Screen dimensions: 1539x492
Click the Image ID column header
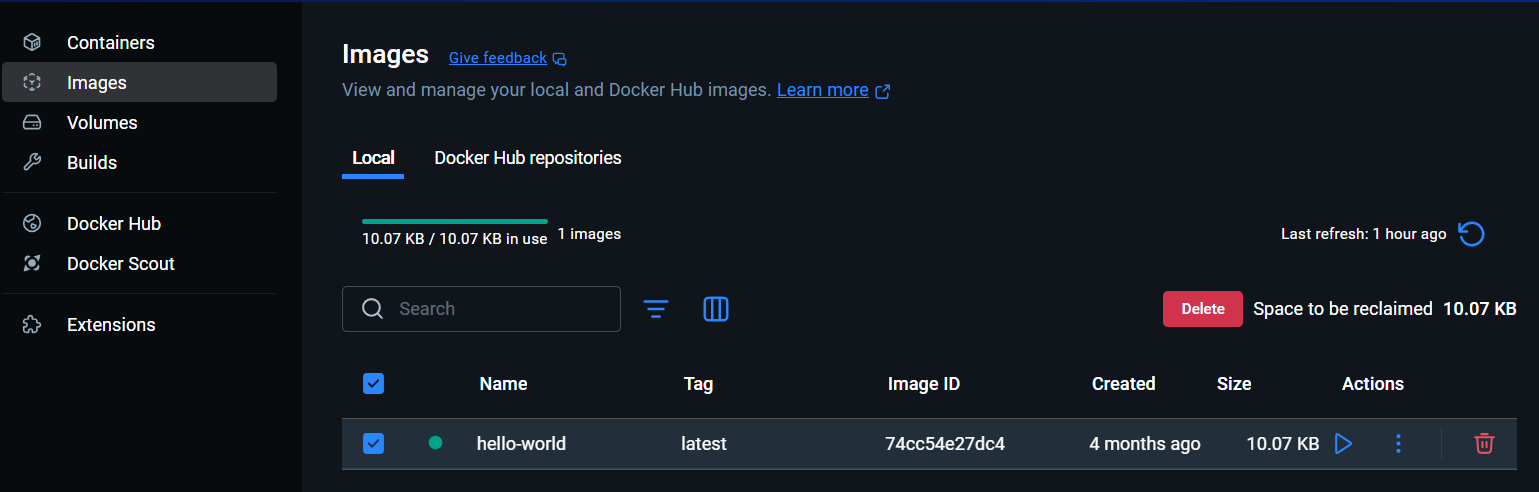pos(924,384)
